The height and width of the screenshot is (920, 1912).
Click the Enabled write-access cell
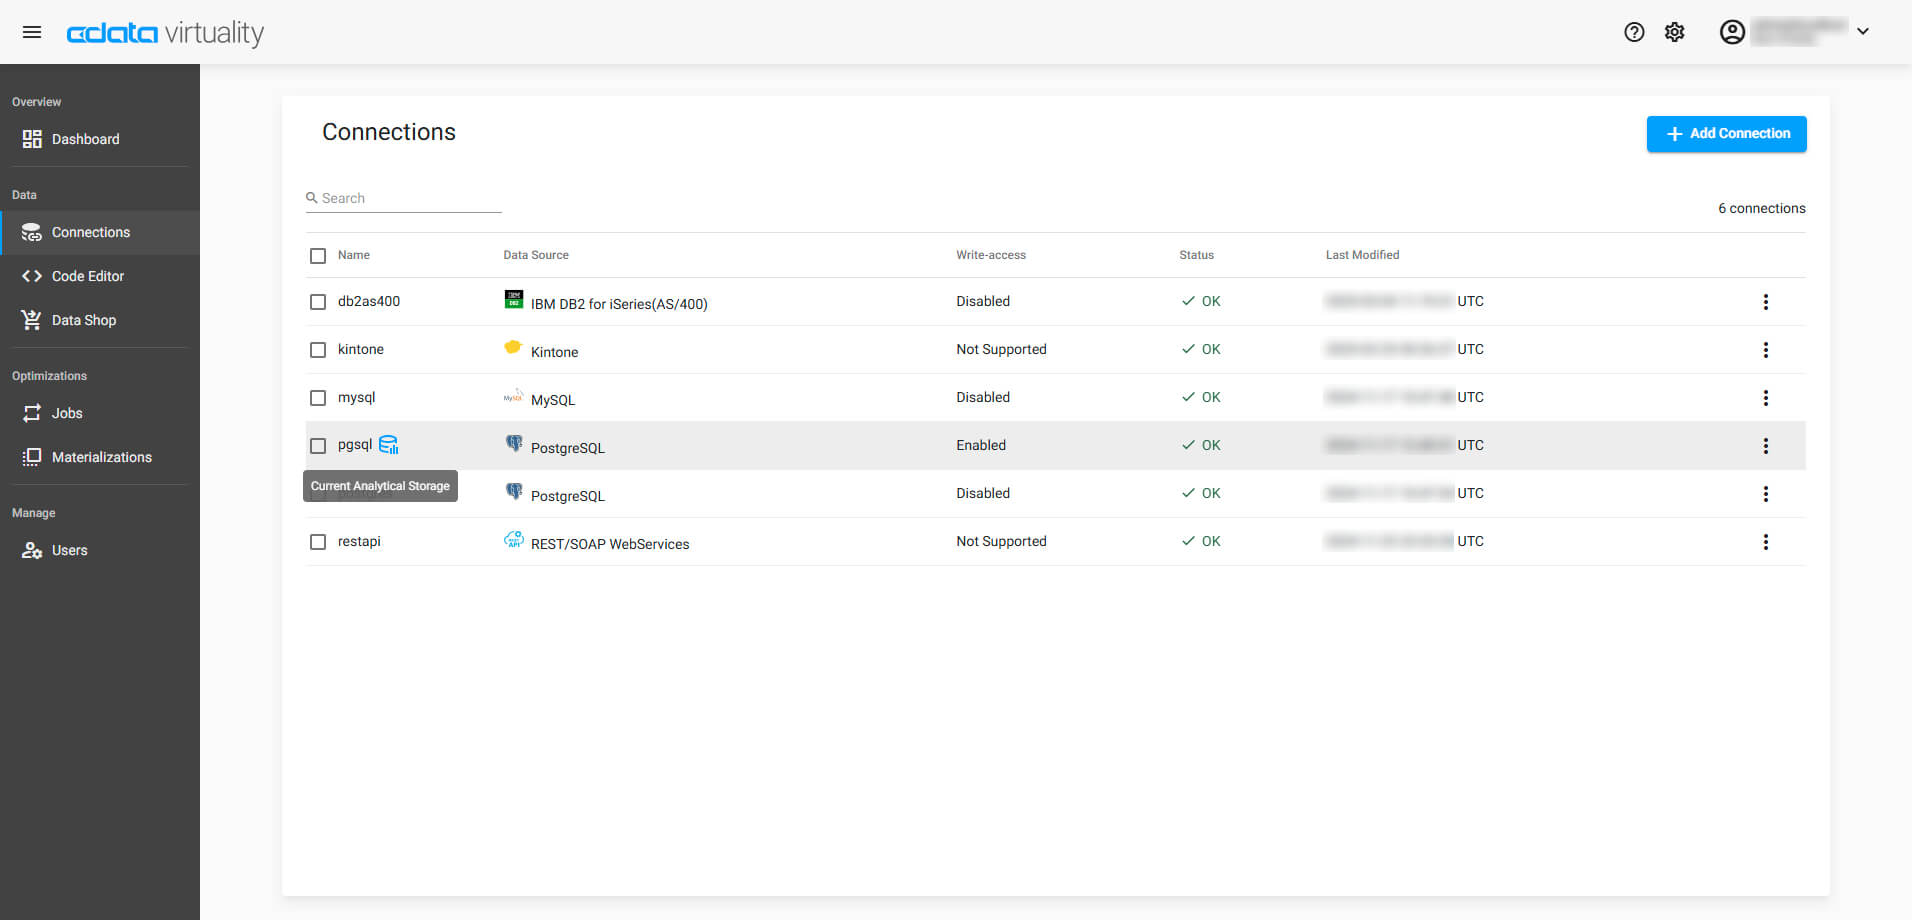pos(981,446)
